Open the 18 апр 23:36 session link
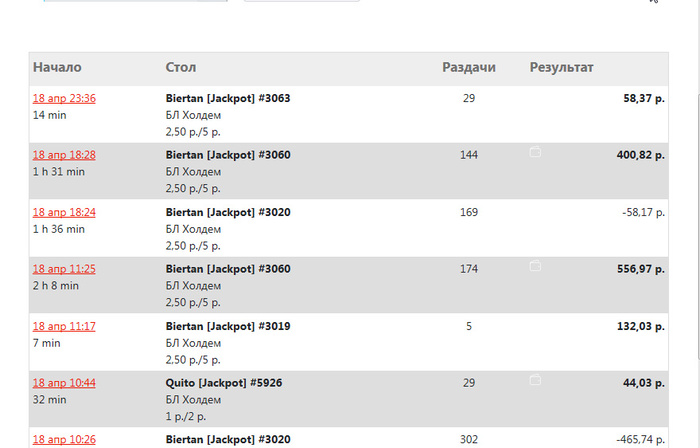This screenshot has height=448, width=700. coord(64,99)
